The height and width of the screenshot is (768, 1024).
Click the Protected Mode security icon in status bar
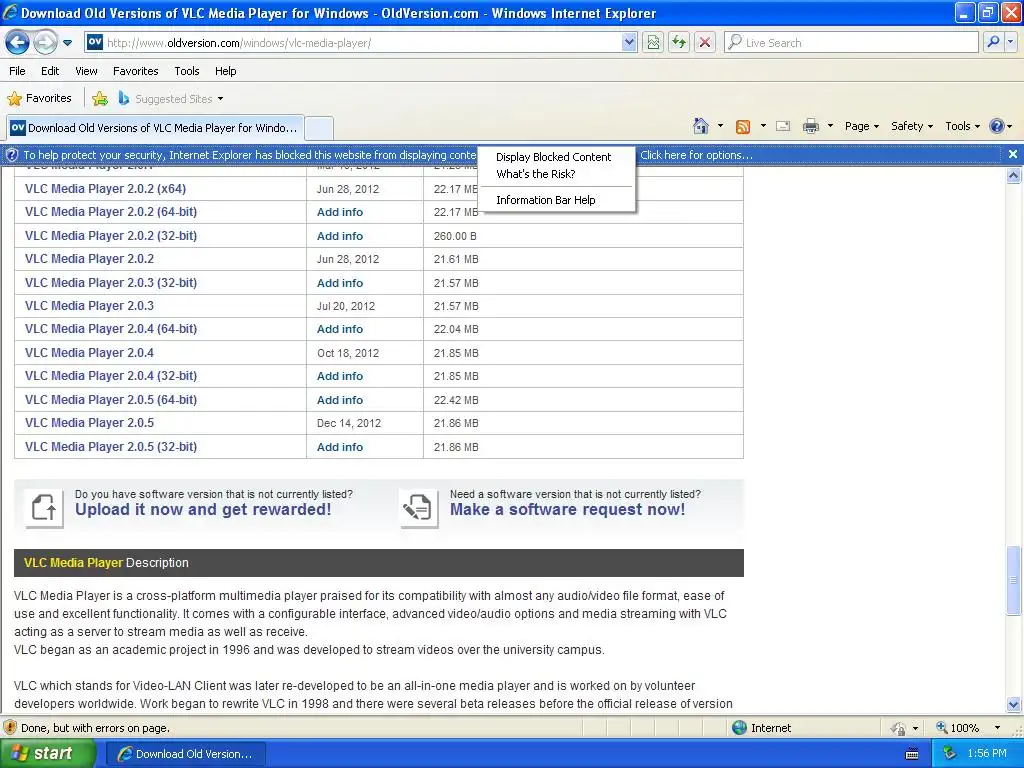899,728
